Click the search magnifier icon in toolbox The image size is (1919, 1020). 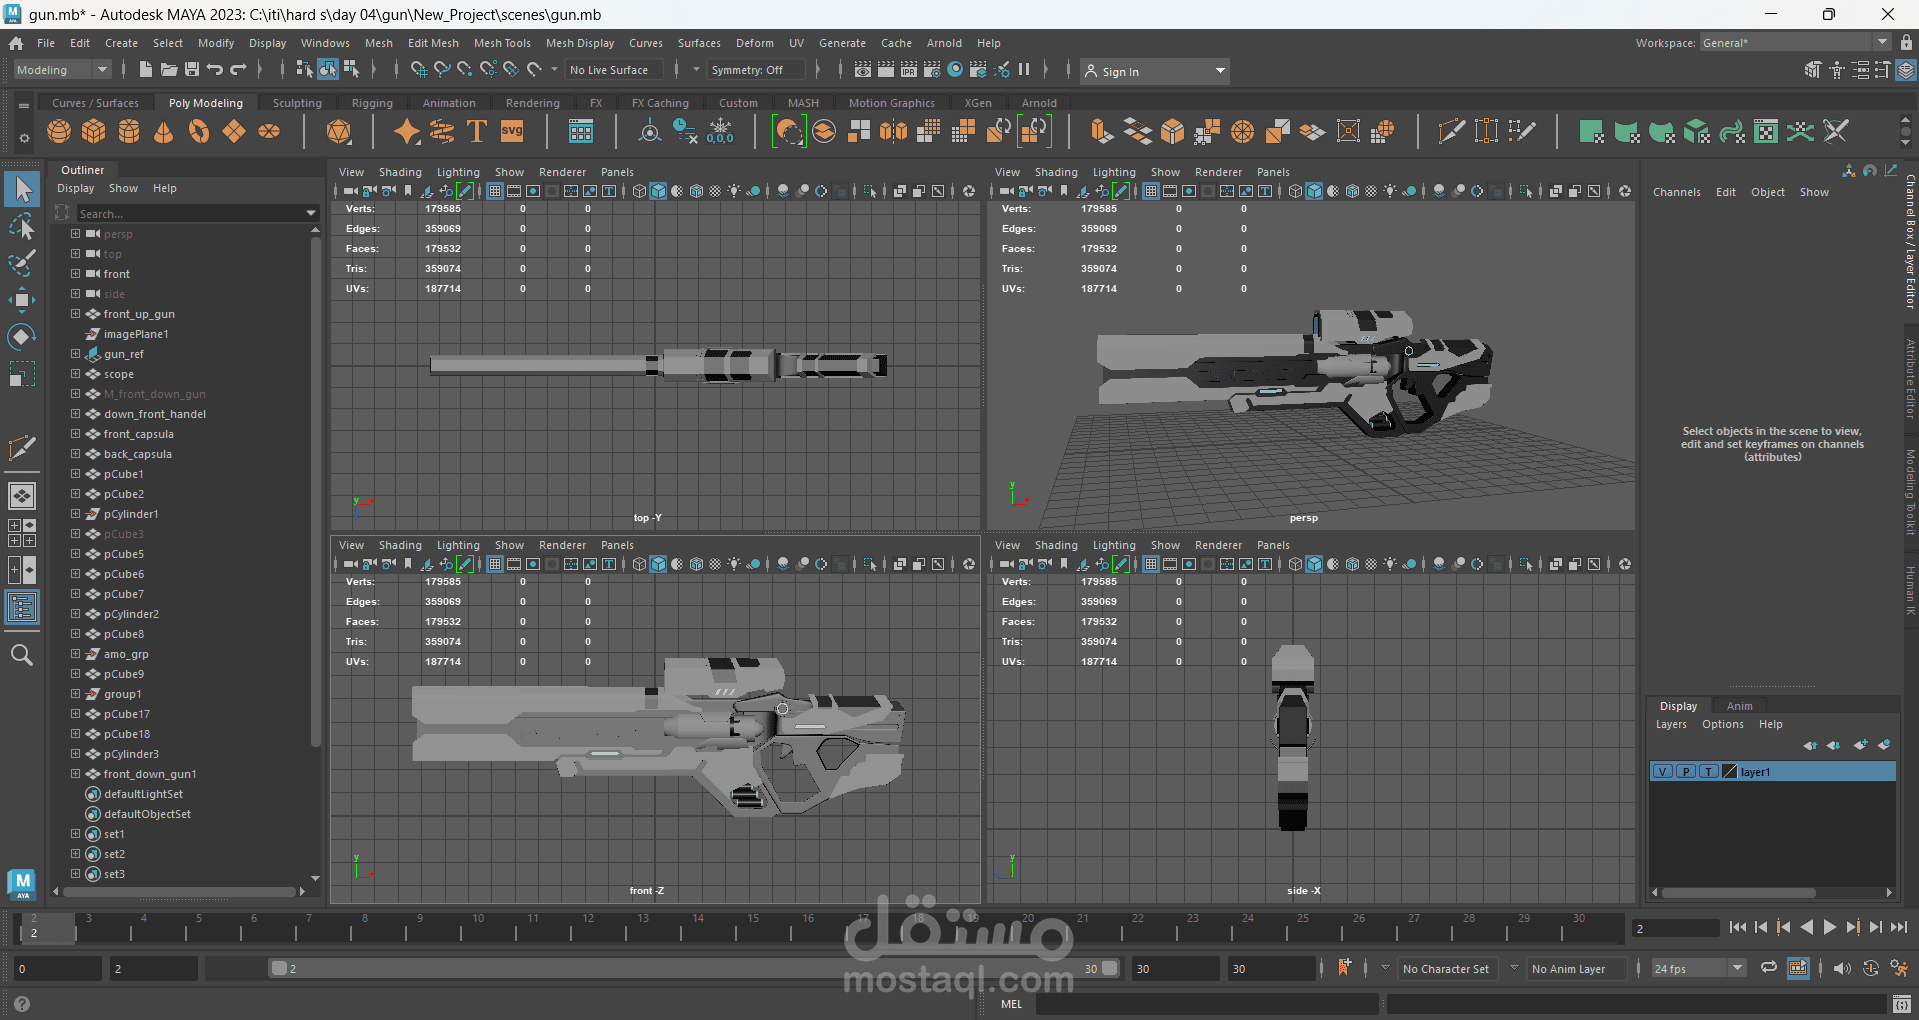pyautogui.click(x=22, y=655)
